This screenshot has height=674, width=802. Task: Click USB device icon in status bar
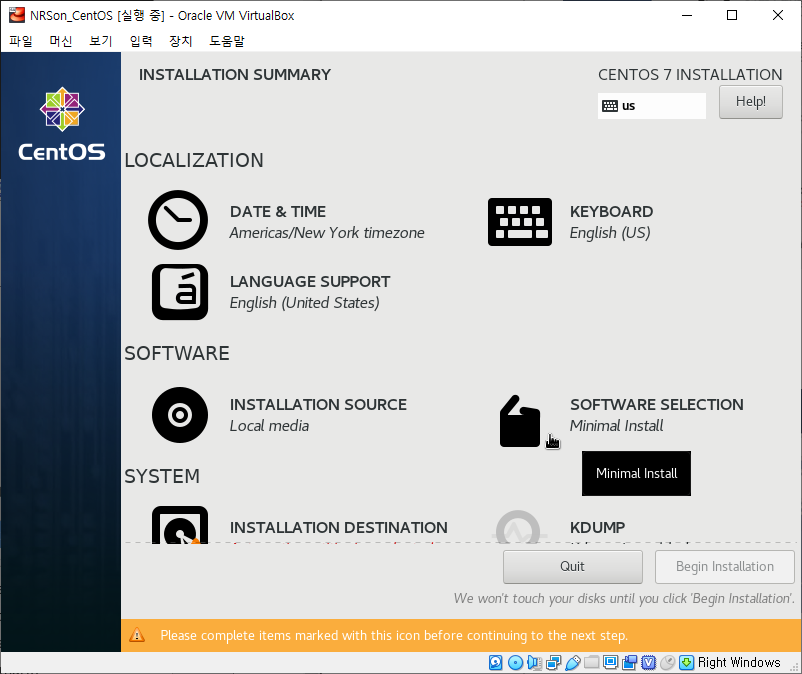[x=572, y=663]
